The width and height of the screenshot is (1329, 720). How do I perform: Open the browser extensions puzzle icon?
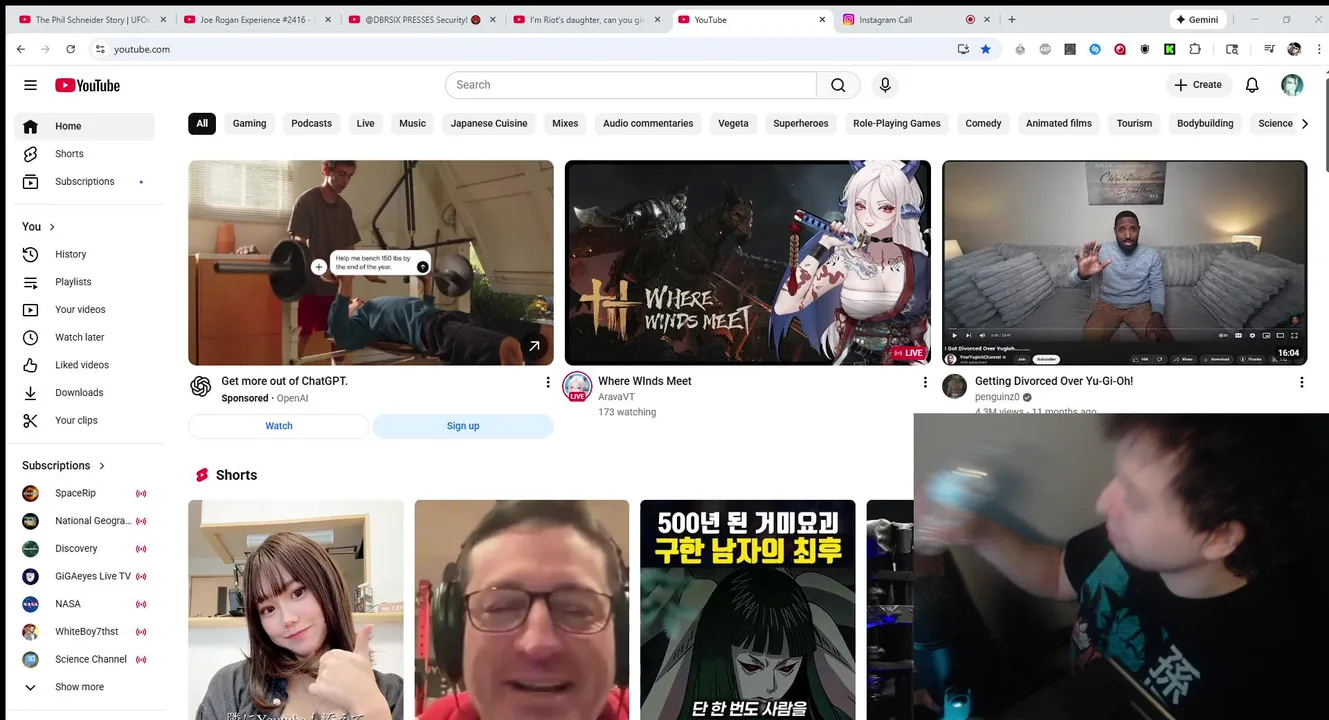click(x=1195, y=49)
